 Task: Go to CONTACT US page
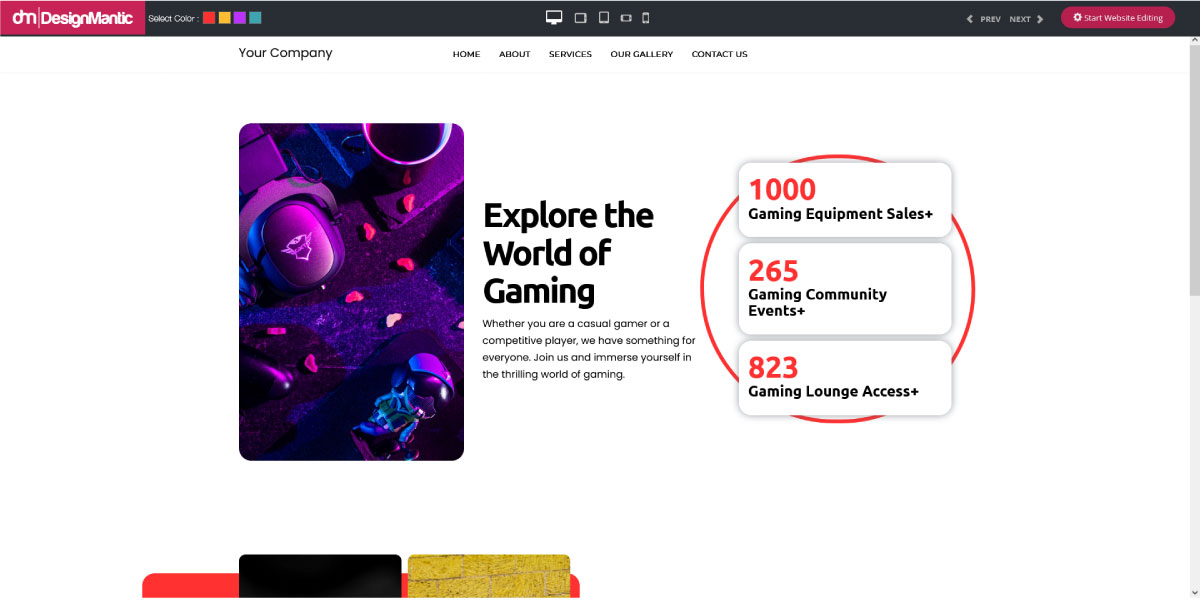tap(719, 54)
